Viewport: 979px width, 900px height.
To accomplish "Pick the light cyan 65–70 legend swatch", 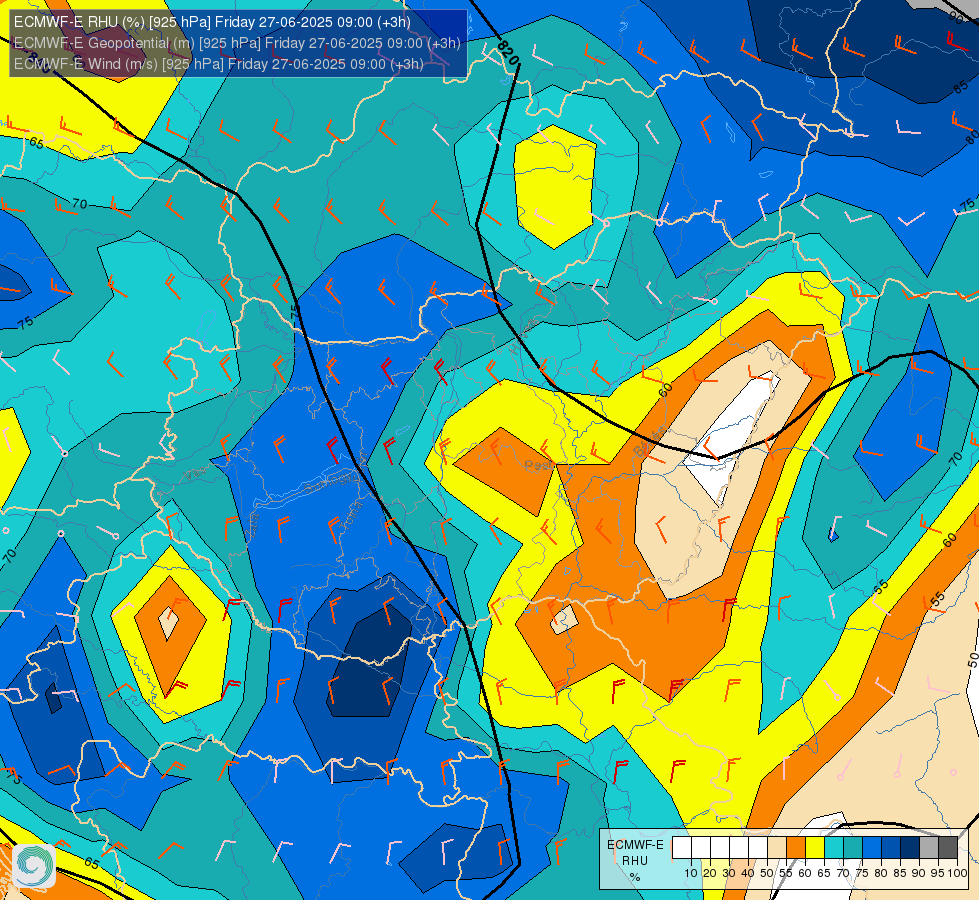I will 834,848.
